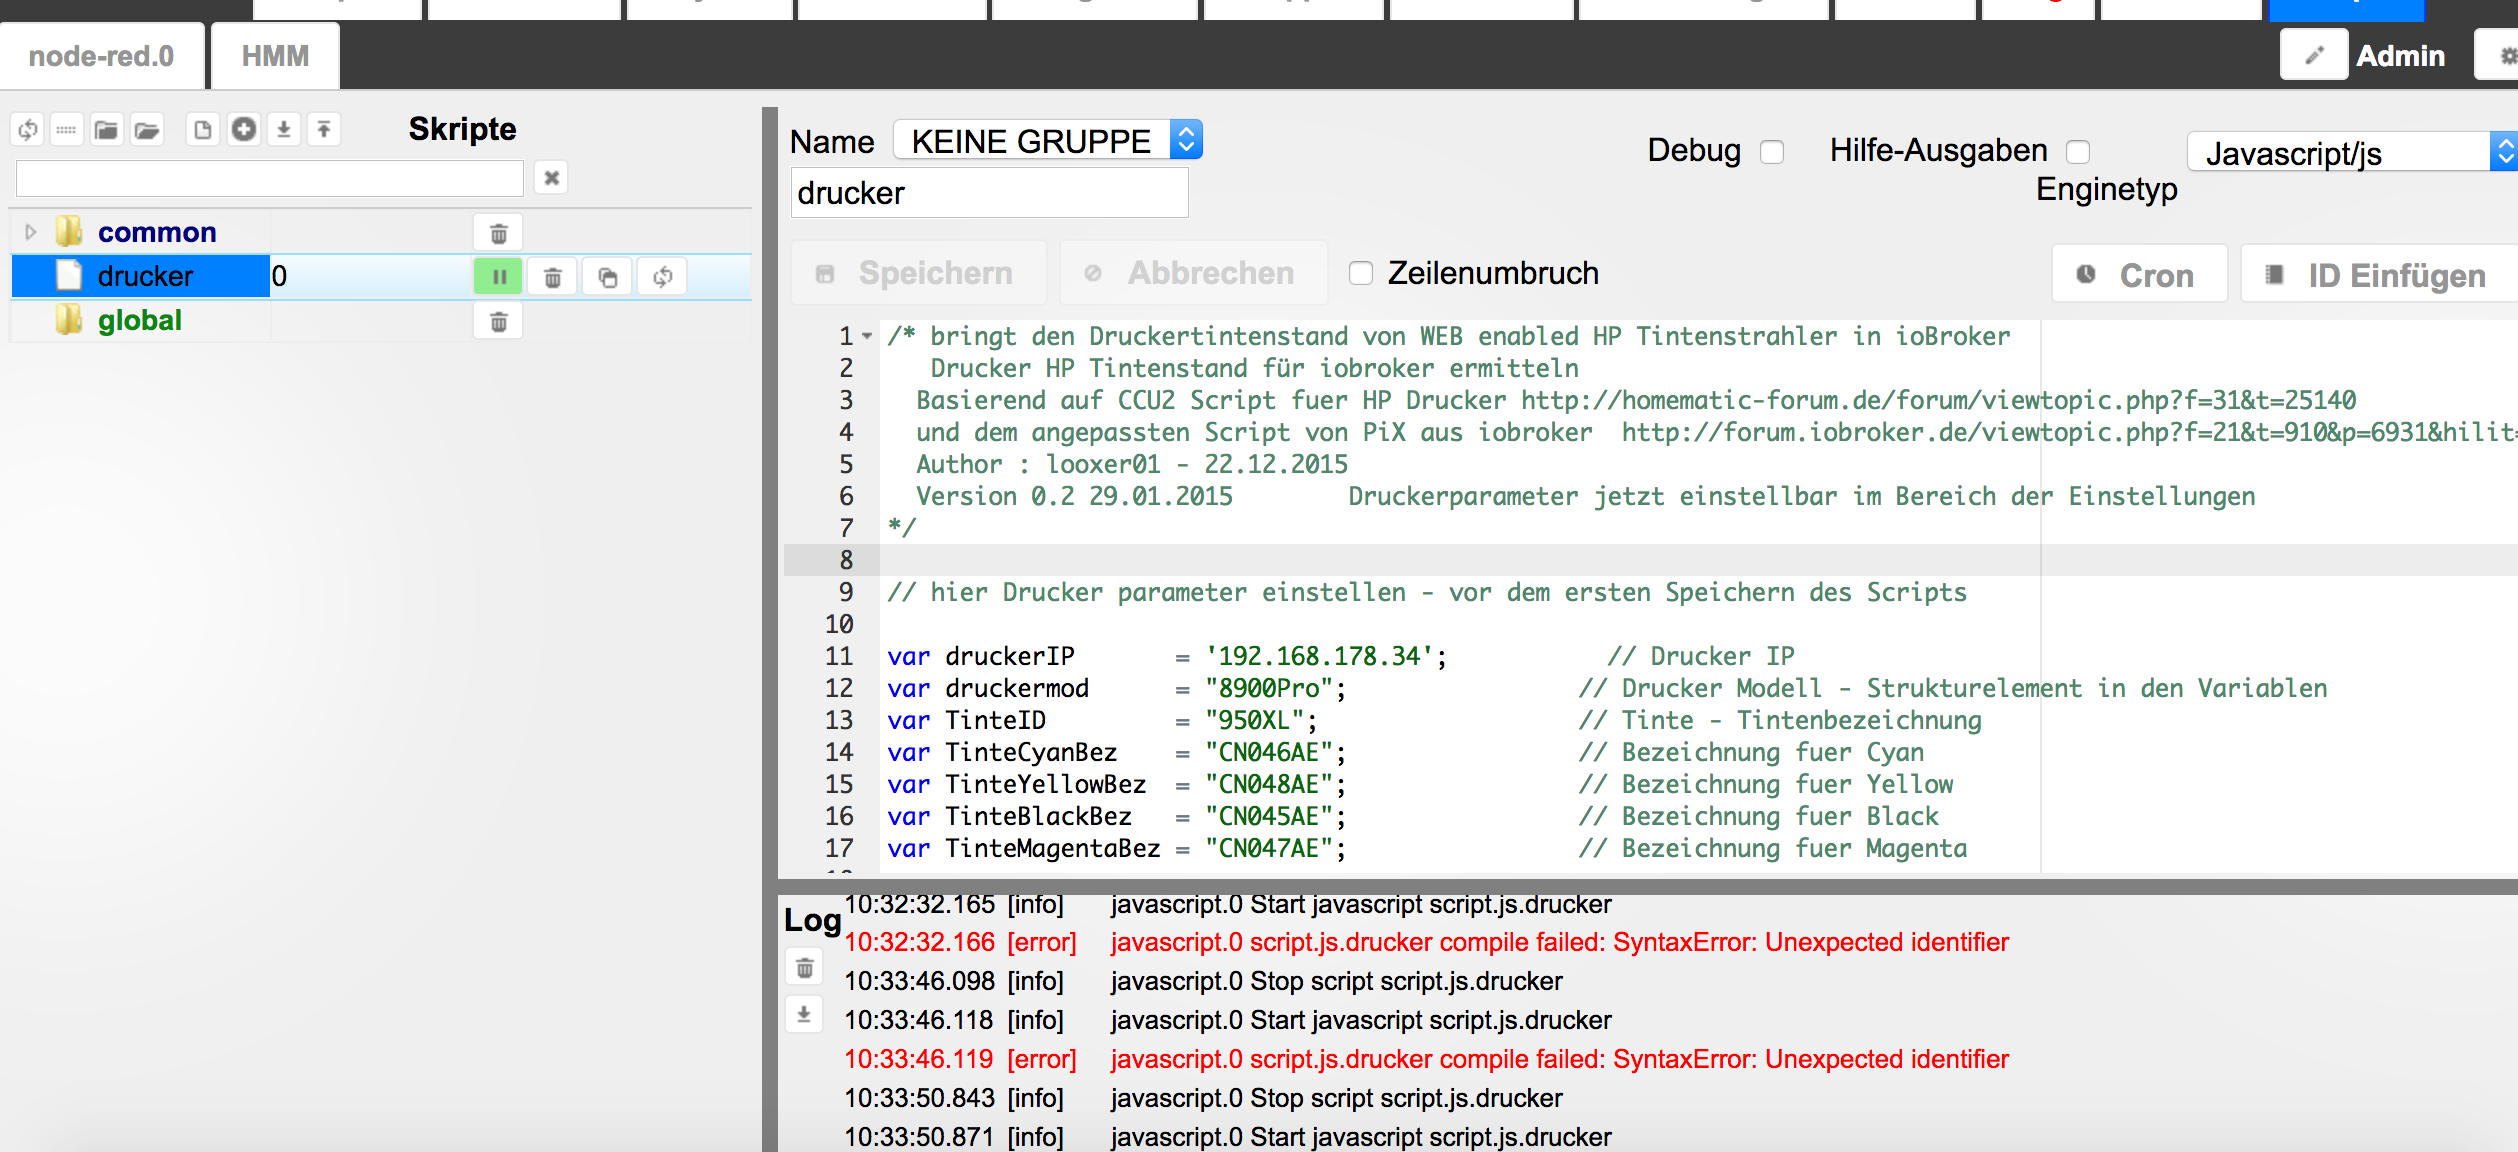
Task: Click the '// Drucker IP' comment
Action: [x=1701, y=656]
